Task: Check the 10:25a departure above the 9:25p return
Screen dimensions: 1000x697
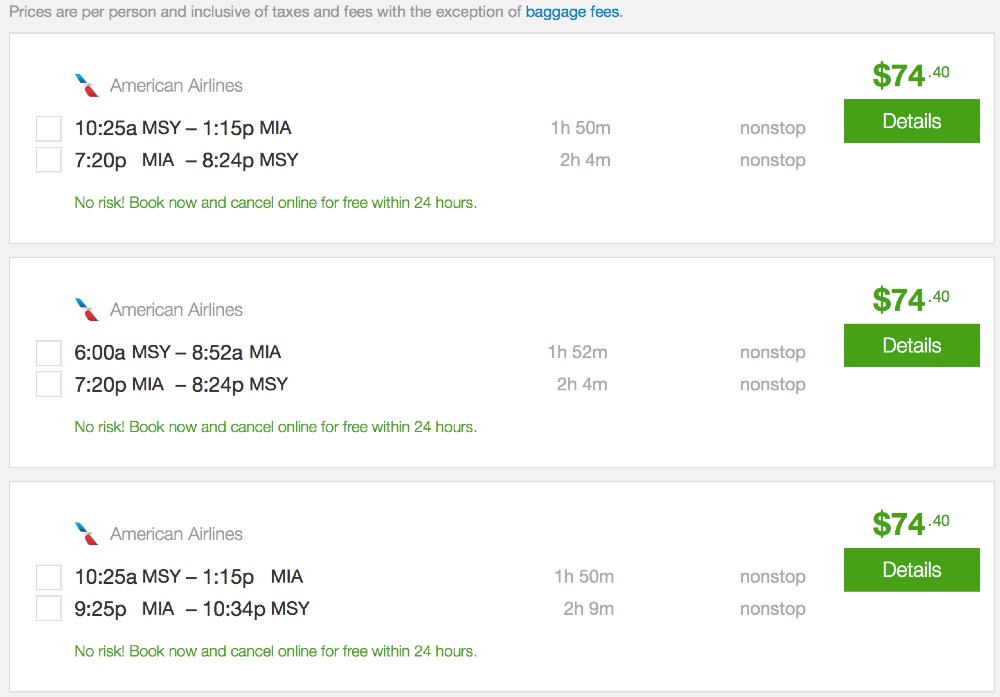Action: 49,577
